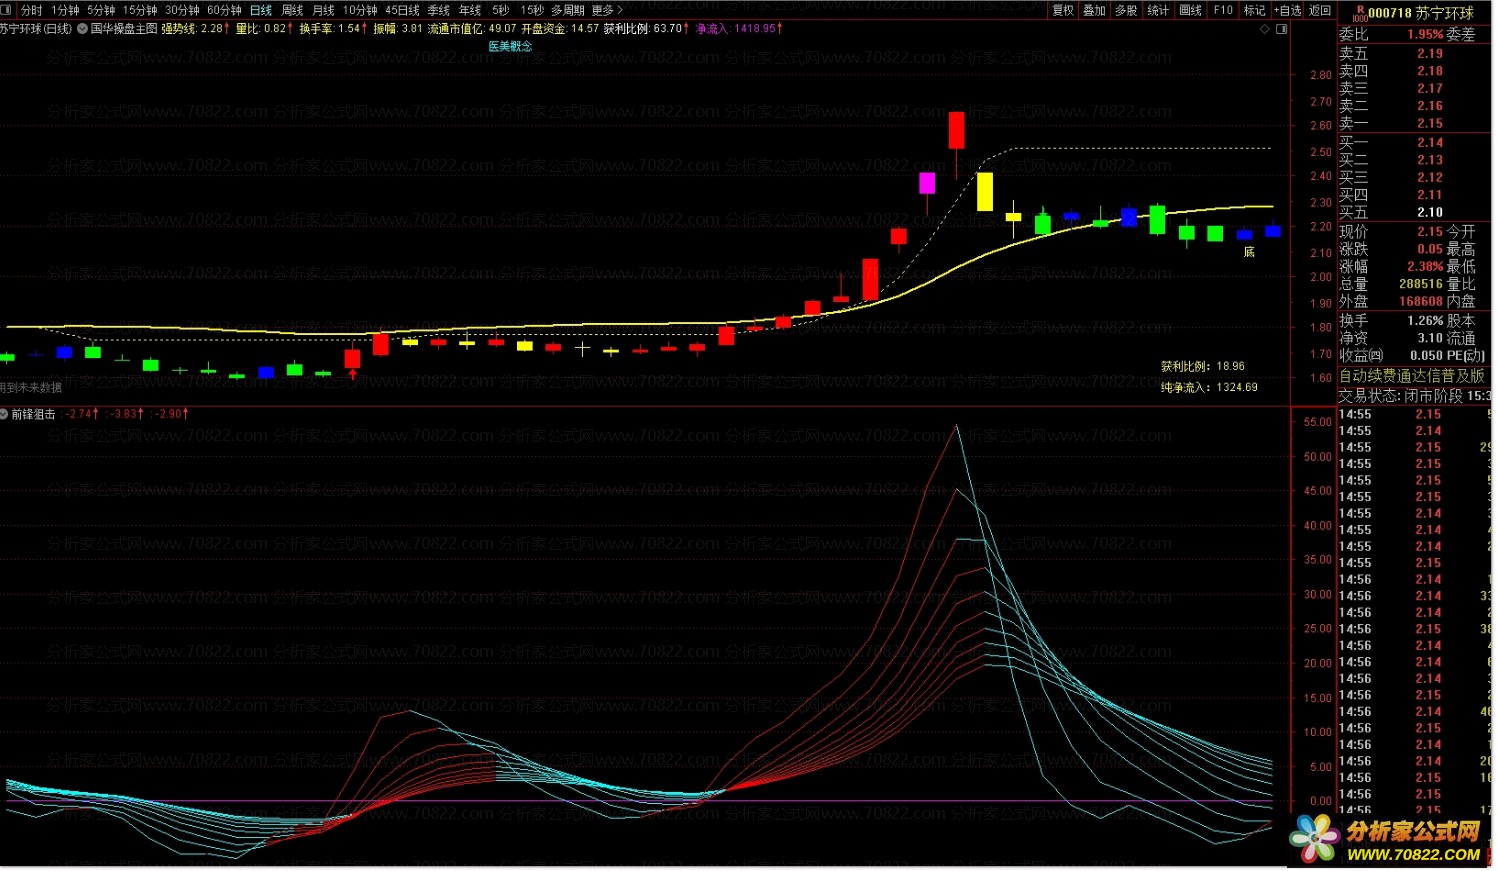Select the 60分钟 period tab
This screenshot has height=871, width=1497.
(x=224, y=10)
